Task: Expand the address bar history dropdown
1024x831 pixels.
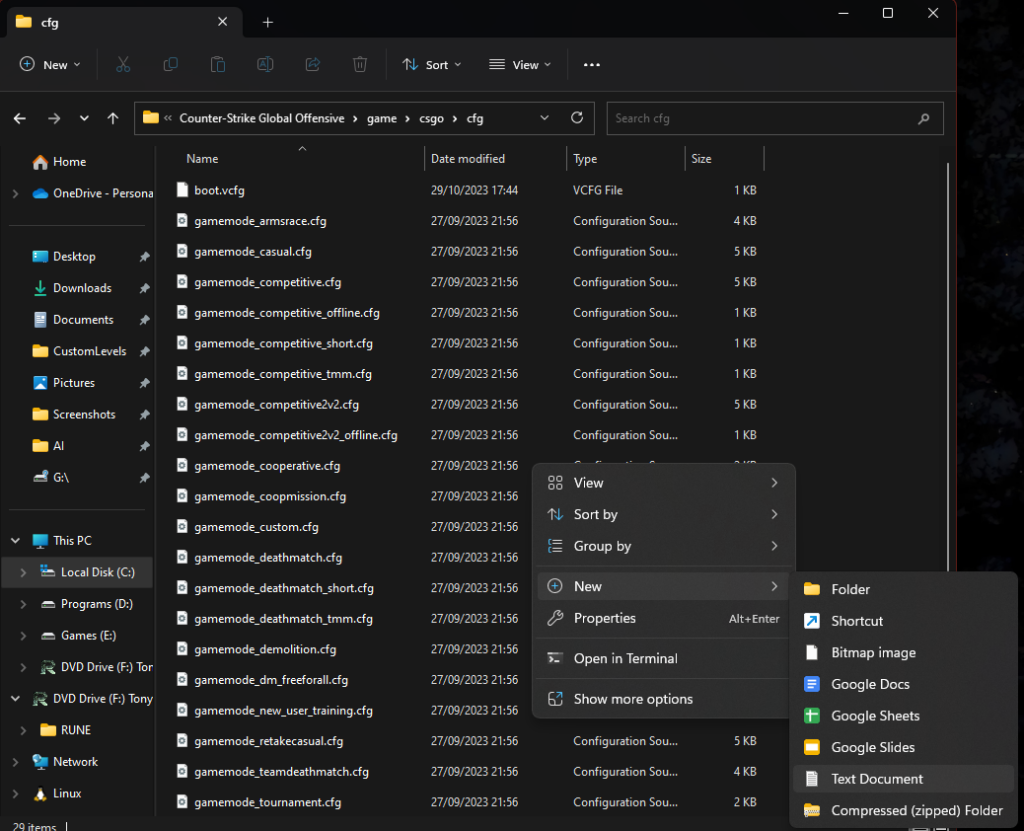Action: (x=545, y=118)
